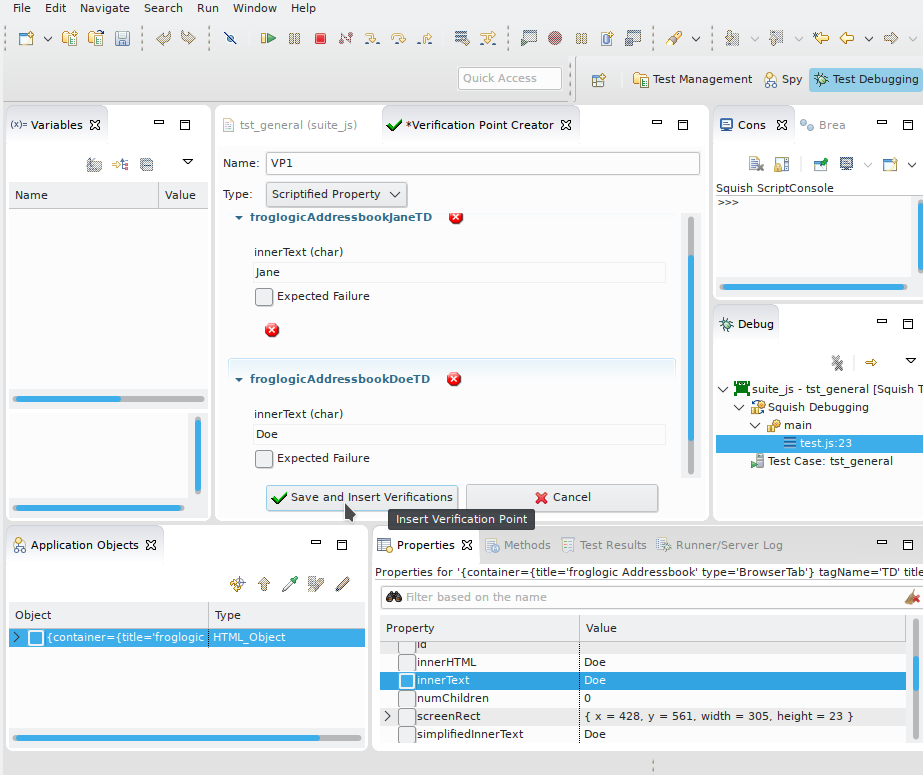Click the Application Objects horizontal scrollbar
The image size is (923, 775).
click(165, 738)
